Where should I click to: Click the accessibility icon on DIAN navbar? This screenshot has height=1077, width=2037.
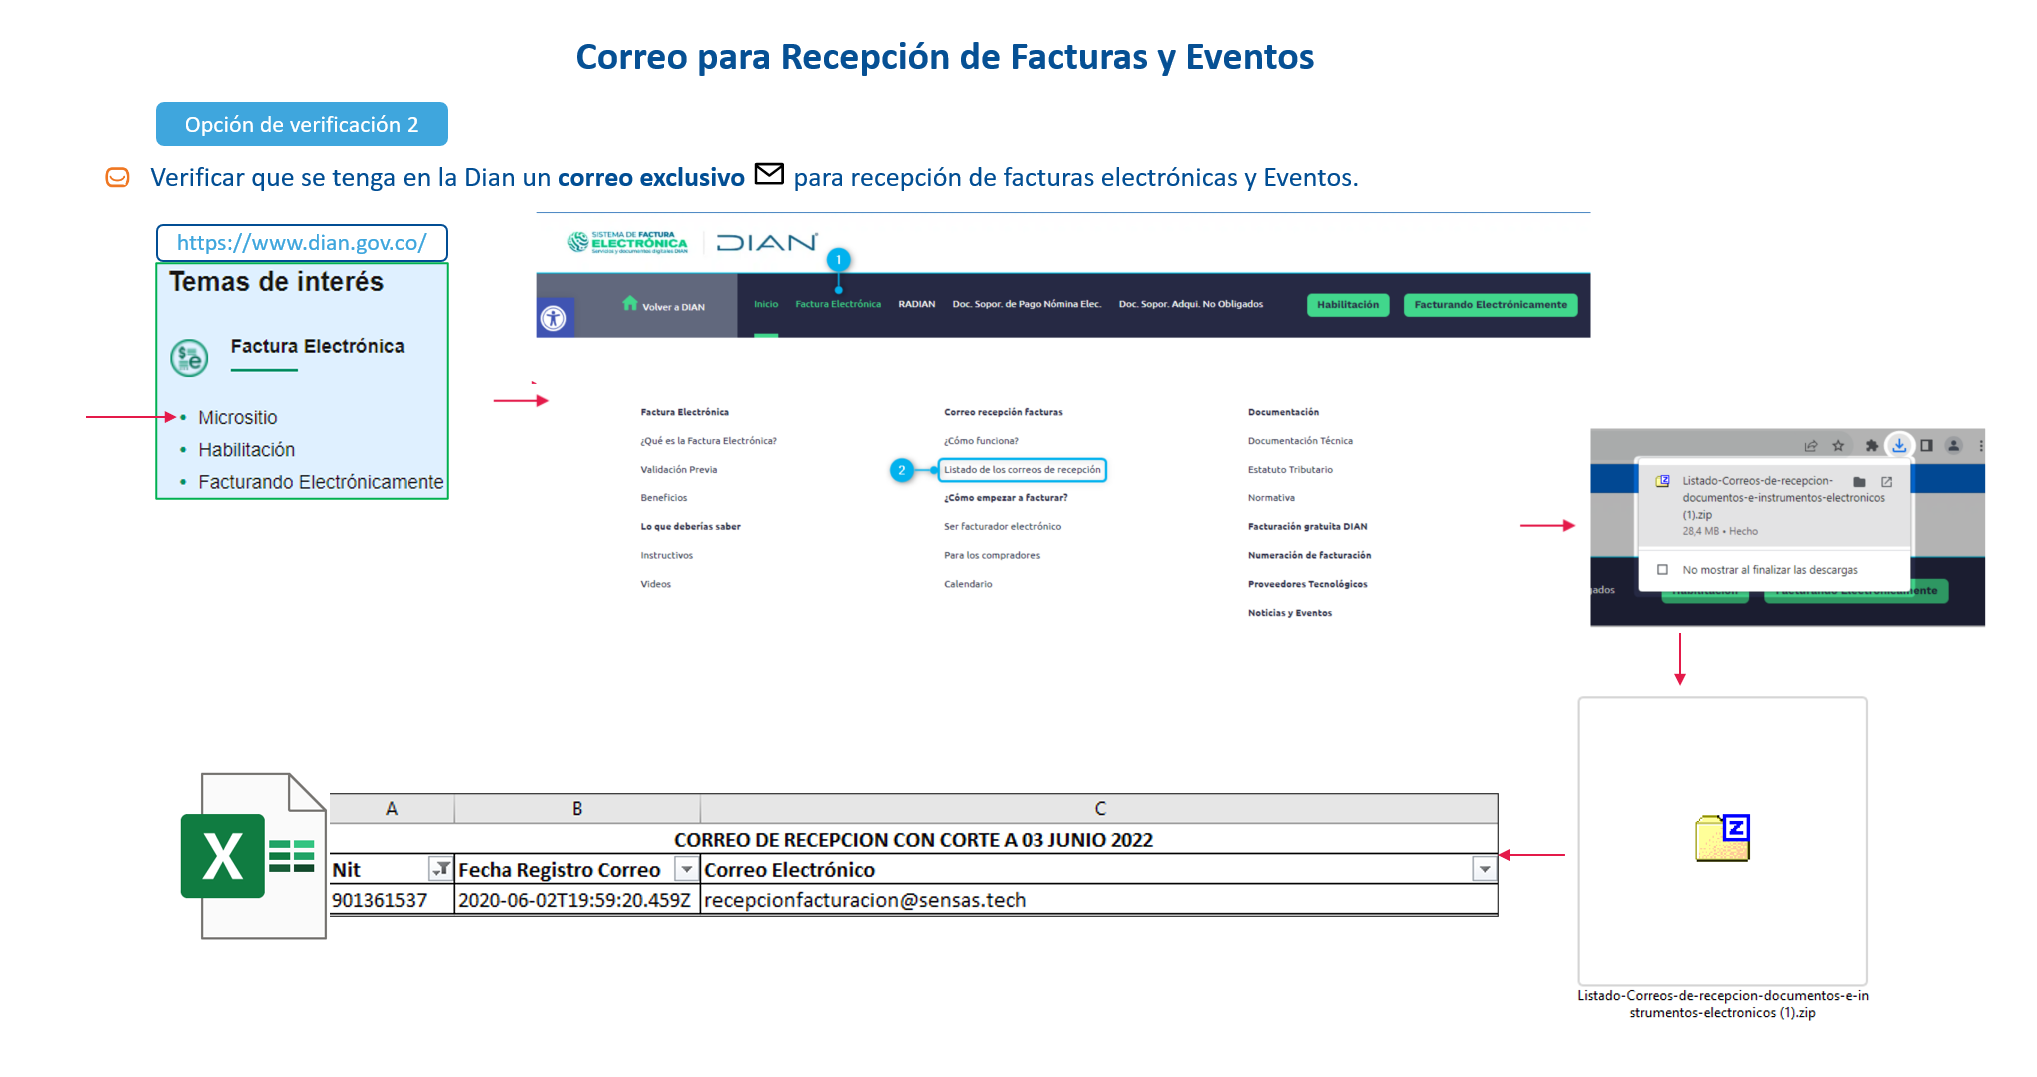(554, 318)
